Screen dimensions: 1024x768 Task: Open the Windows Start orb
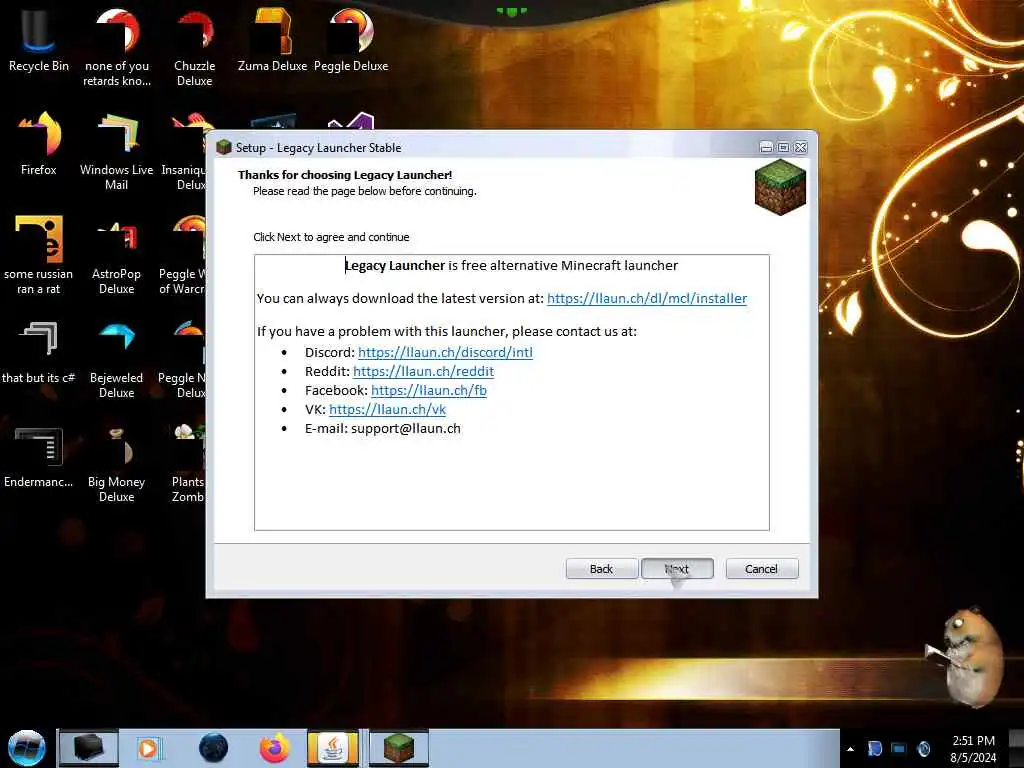coord(27,748)
